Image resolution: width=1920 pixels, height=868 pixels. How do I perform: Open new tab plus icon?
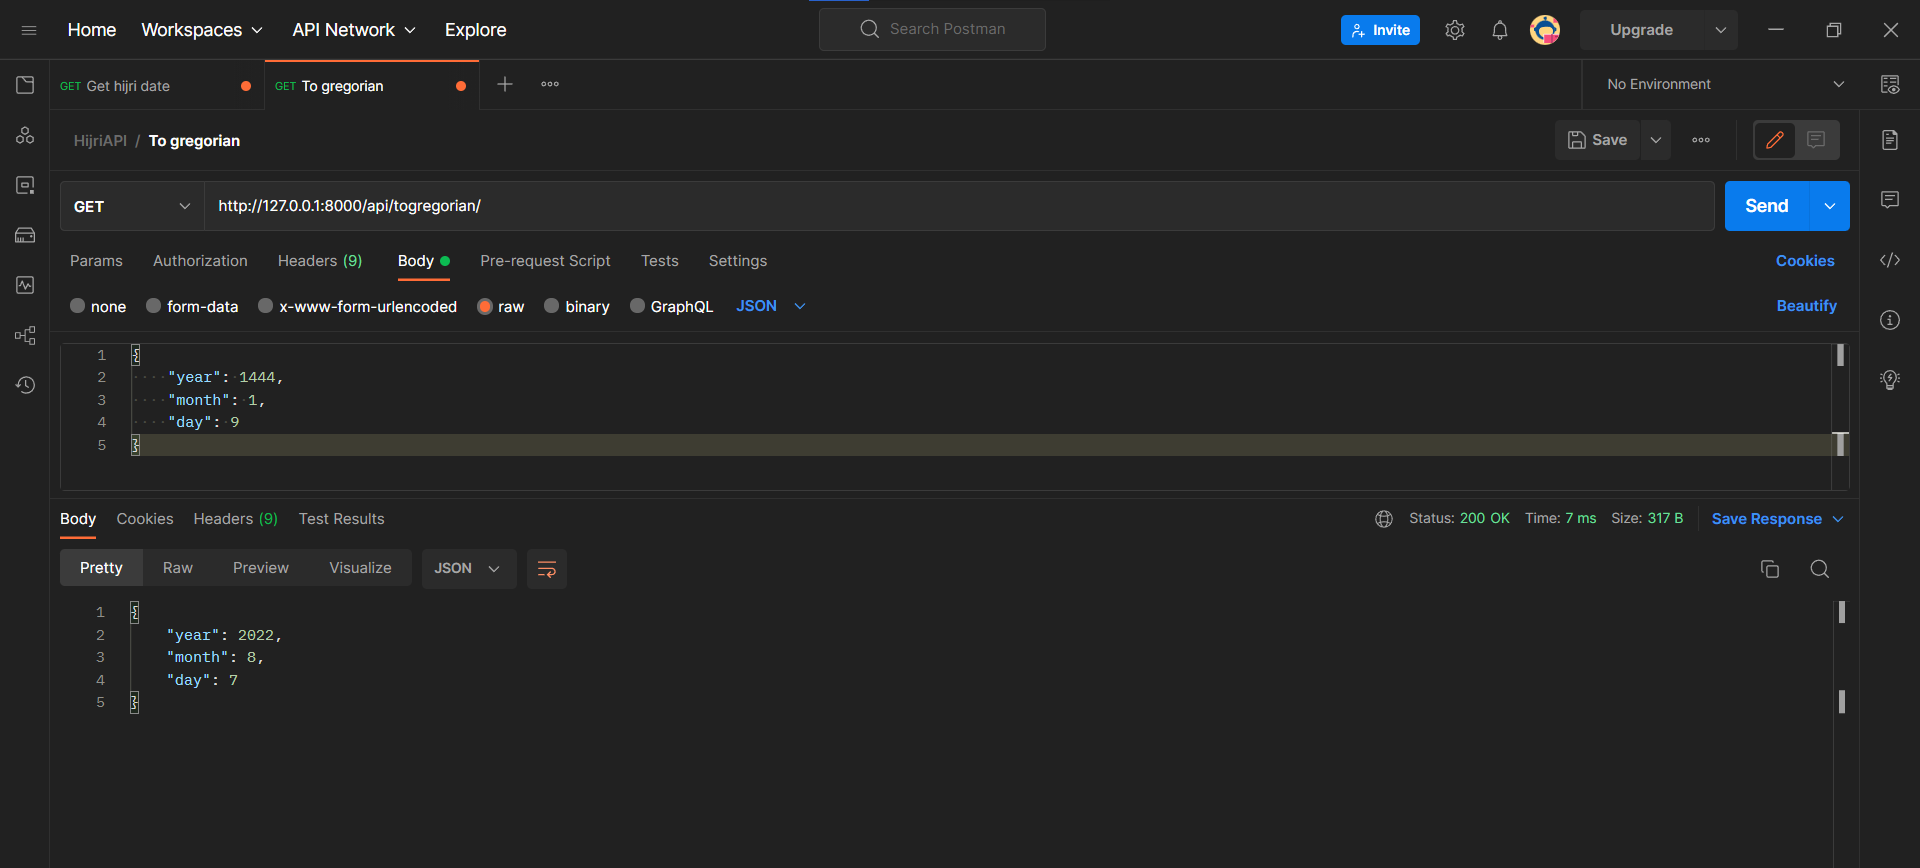coord(505,84)
